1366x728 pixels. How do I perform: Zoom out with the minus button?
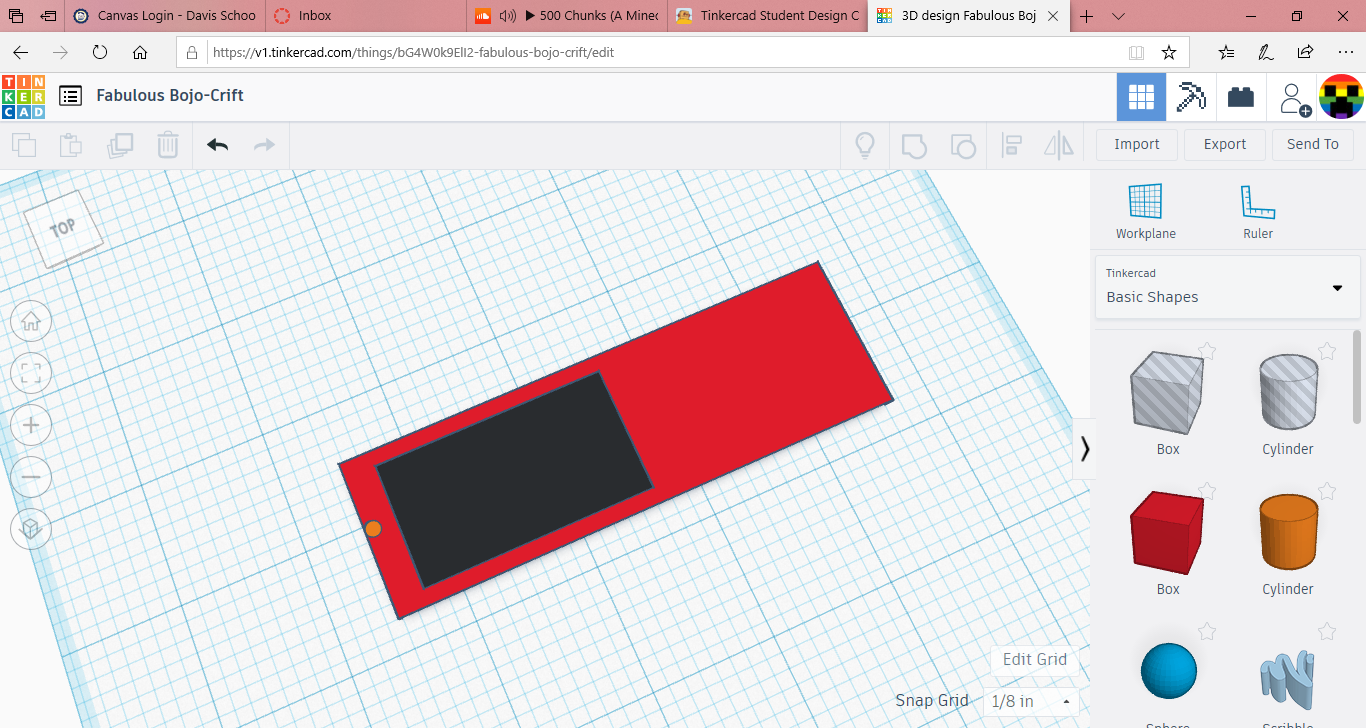(31, 477)
